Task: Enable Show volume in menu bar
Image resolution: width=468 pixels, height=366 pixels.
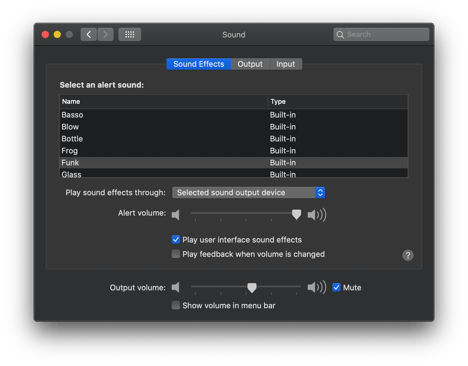Action: (176, 305)
